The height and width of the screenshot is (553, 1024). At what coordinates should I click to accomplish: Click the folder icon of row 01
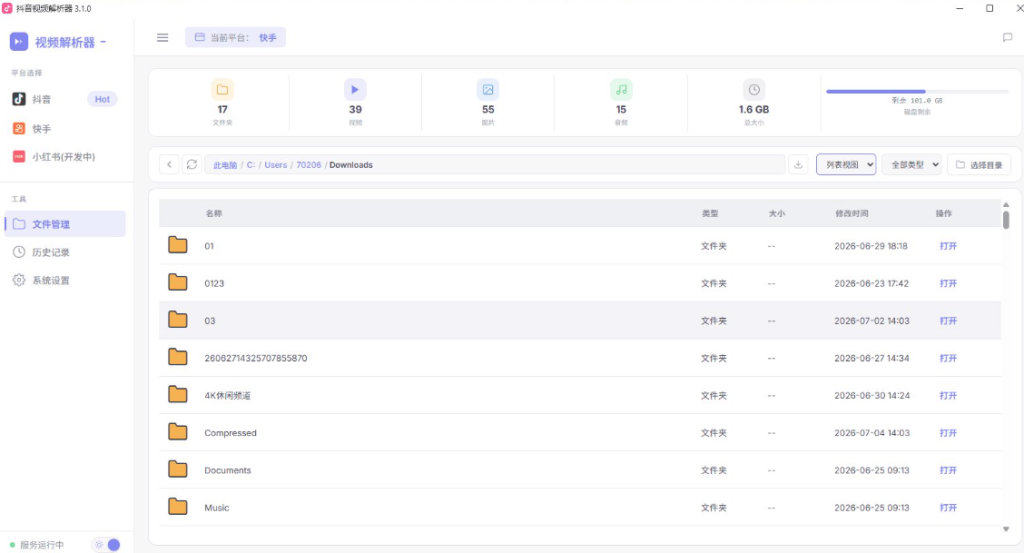tap(178, 245)
